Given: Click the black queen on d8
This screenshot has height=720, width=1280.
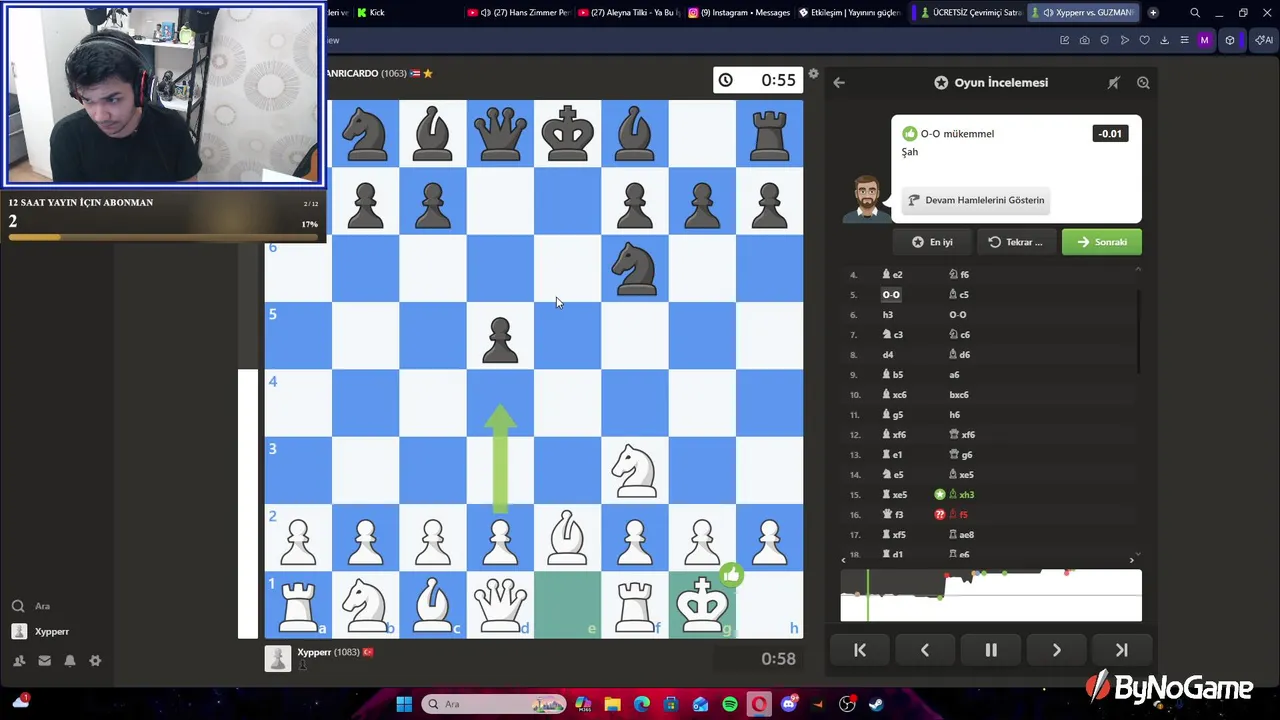Looking at the screenshot, I should coord(500,133).
